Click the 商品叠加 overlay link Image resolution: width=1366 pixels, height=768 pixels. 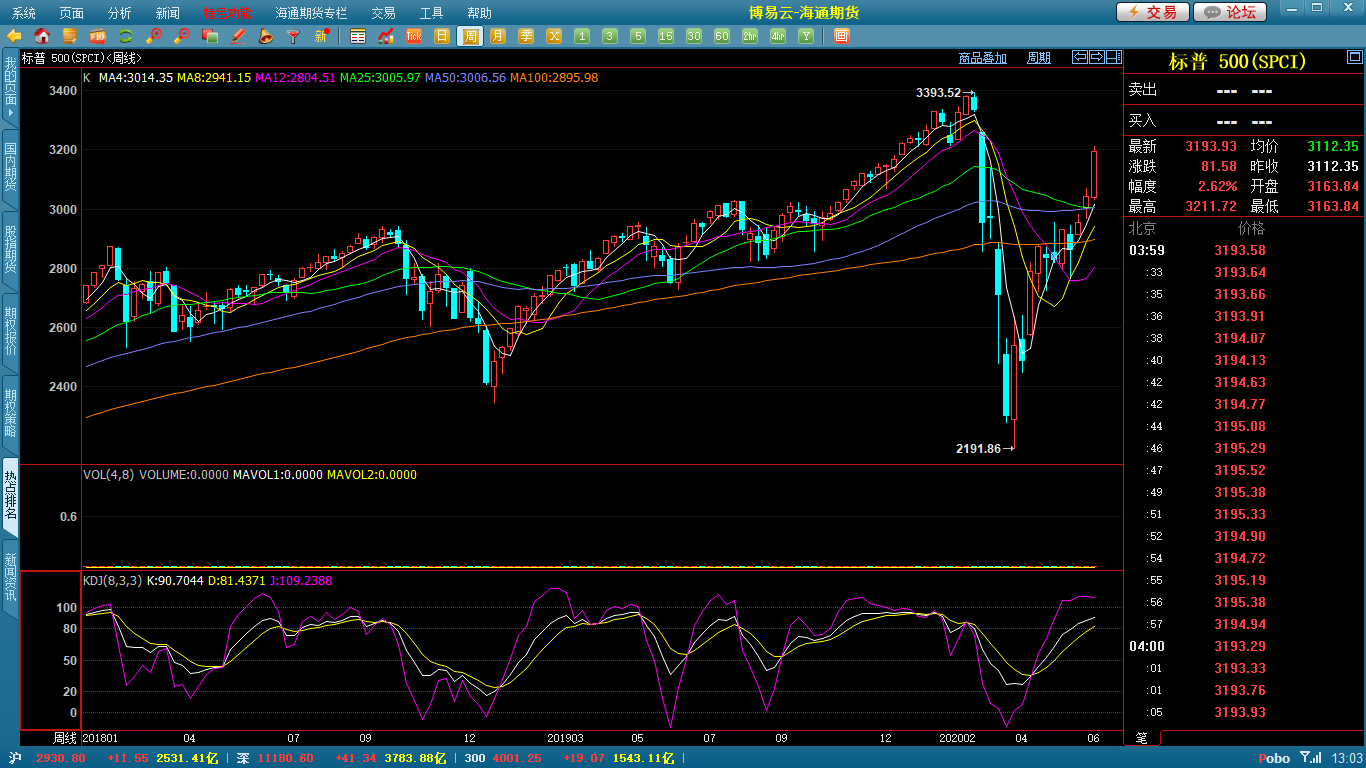[982, 58]
